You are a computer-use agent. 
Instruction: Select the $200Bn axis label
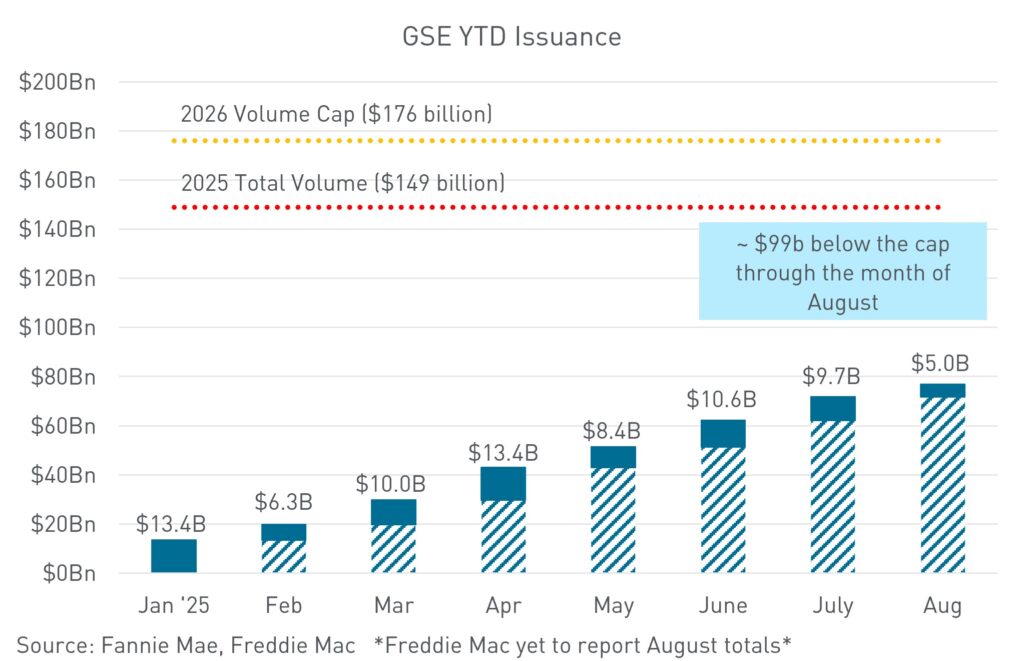pos(57,82)
